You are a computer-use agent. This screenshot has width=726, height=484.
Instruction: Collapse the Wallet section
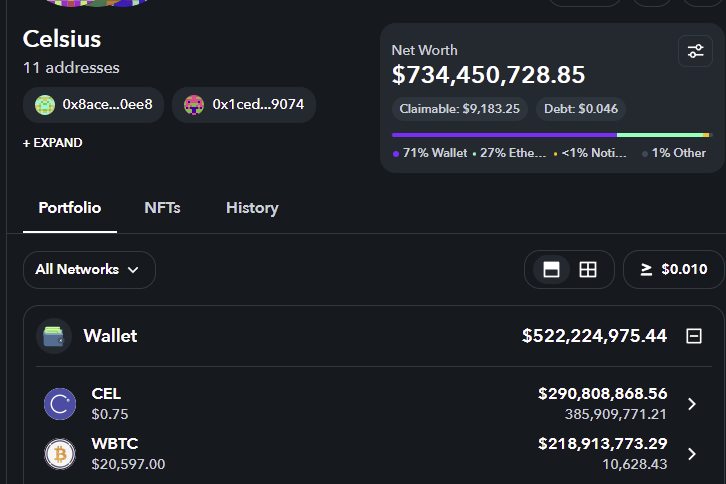click(694, 336)
